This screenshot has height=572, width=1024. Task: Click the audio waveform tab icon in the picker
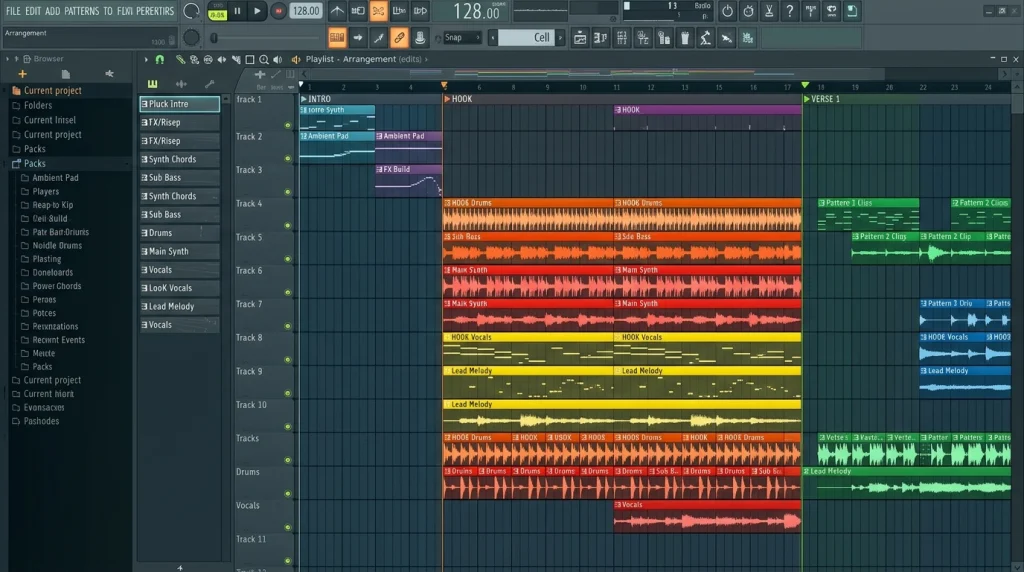181,84
